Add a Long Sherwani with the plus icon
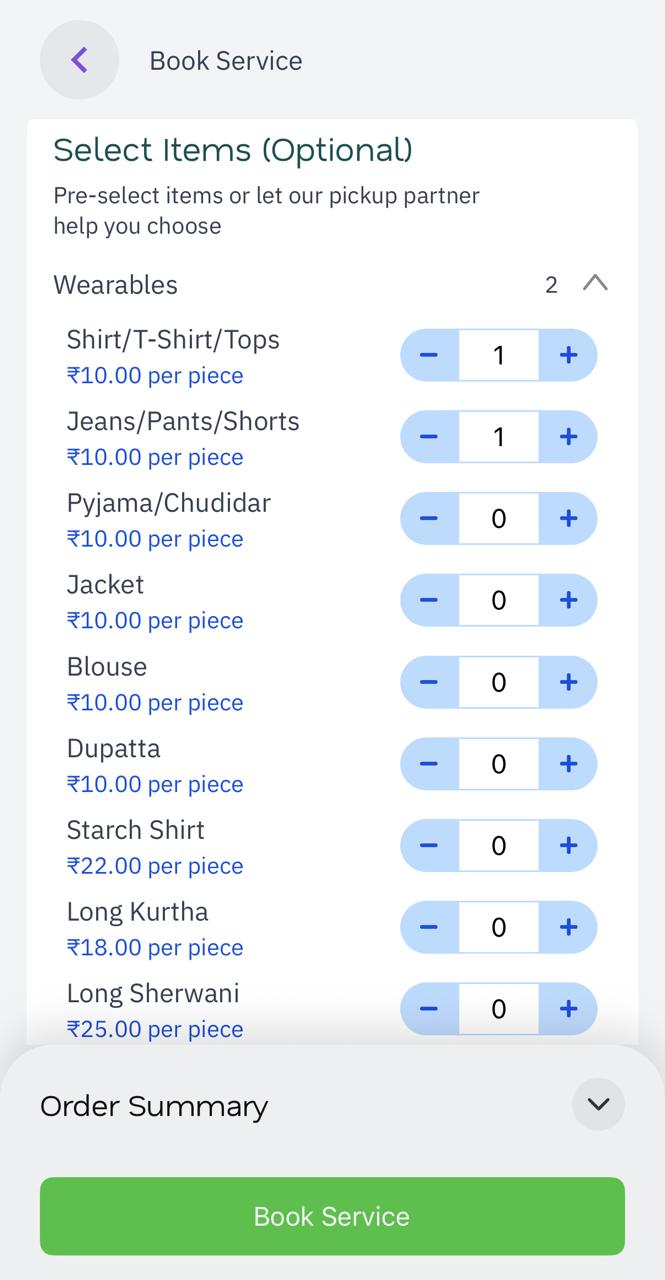This screenshot has width=665, height=1280. [568, 1009]
